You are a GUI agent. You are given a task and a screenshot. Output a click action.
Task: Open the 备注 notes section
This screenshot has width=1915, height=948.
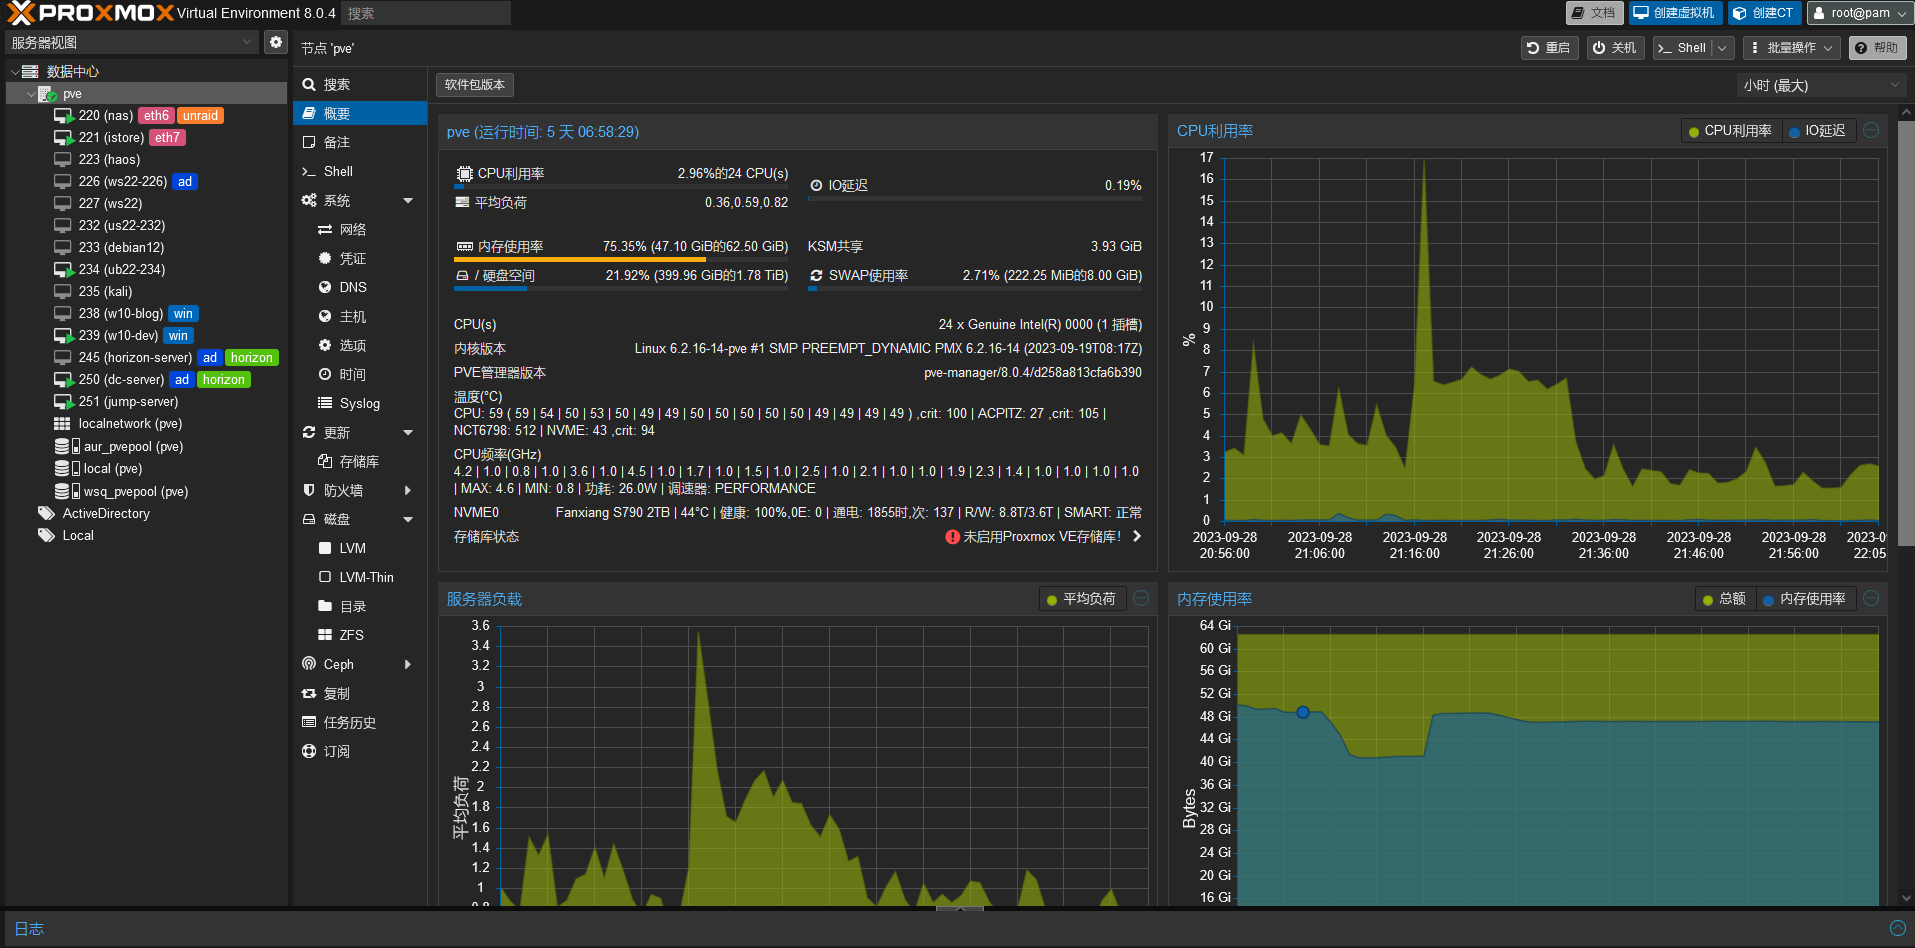[360, 143]
